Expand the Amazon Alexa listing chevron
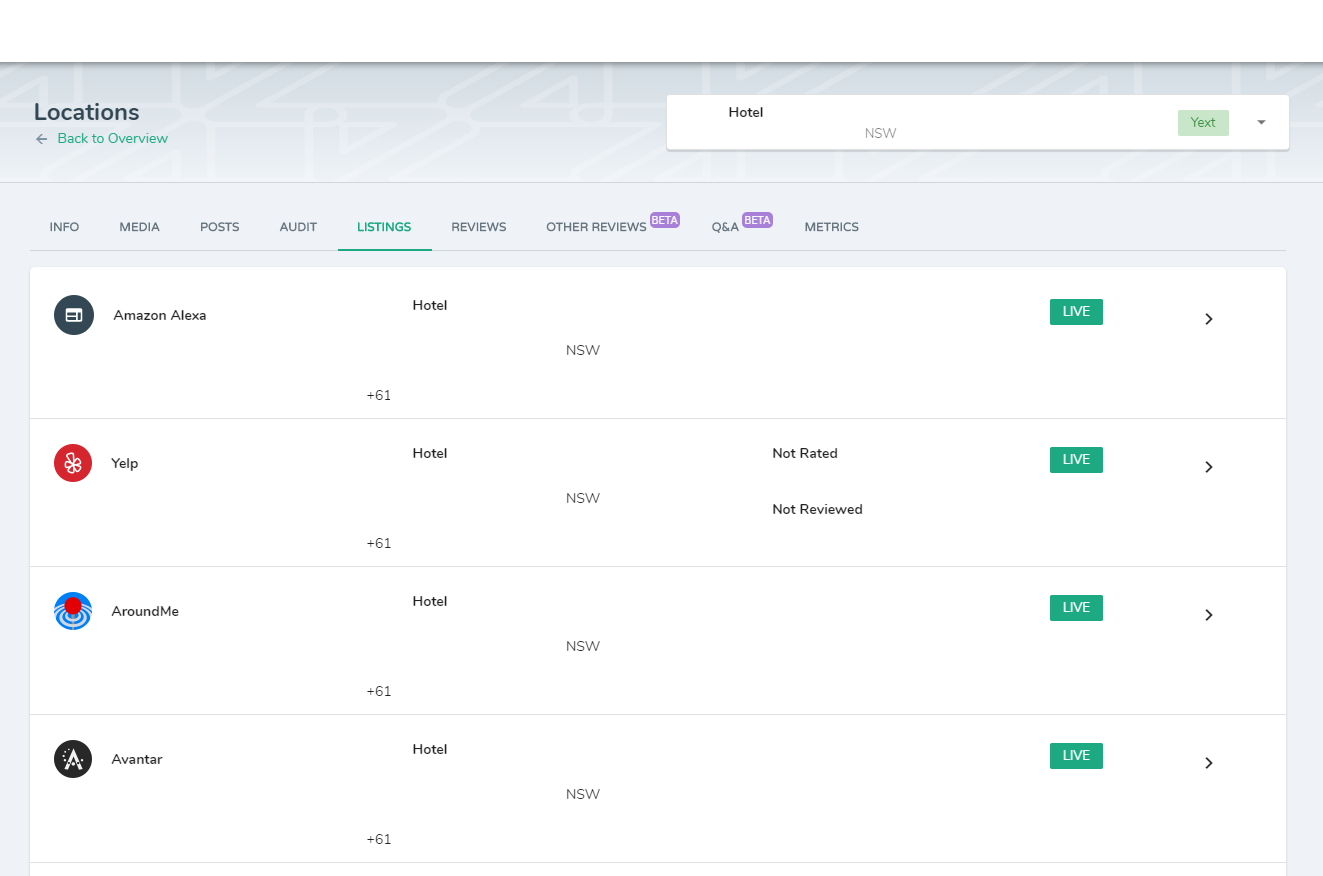Screen dimensions: 1323x876 coord(1208,319)
